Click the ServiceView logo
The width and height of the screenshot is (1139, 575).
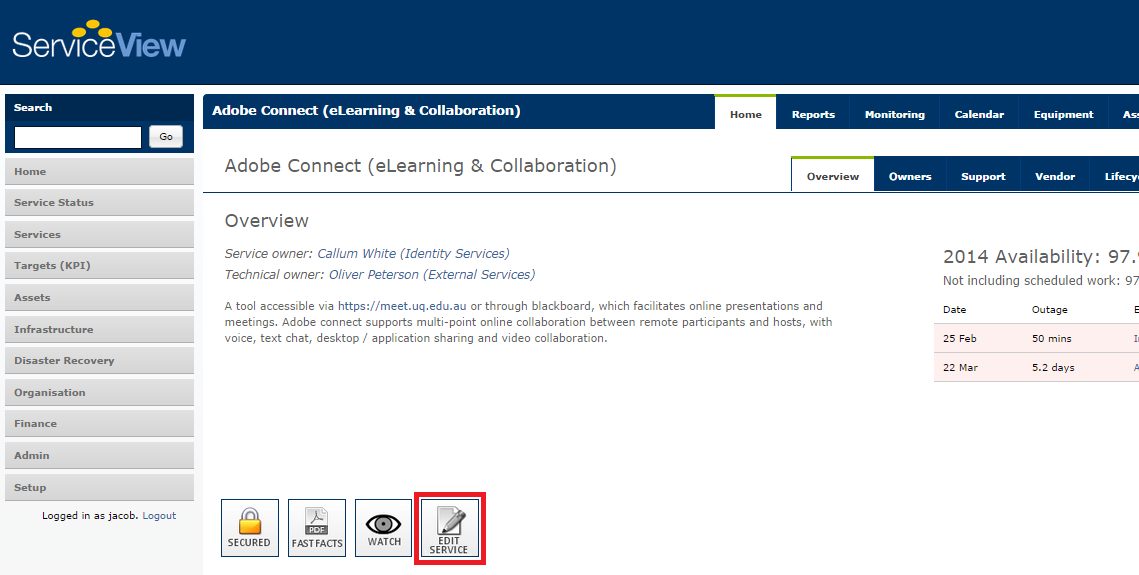click(99, 40)
